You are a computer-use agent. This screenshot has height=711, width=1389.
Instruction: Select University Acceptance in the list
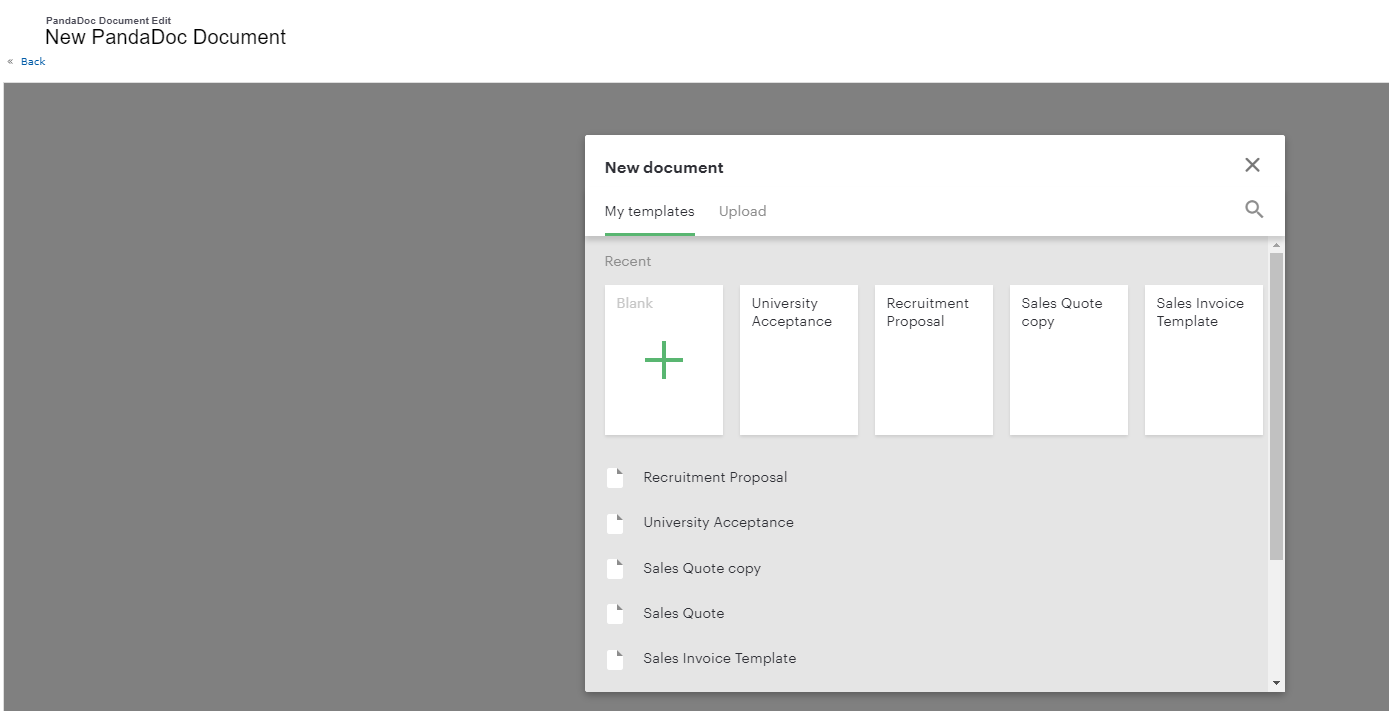pyautogui.click(x=718, y=522)
